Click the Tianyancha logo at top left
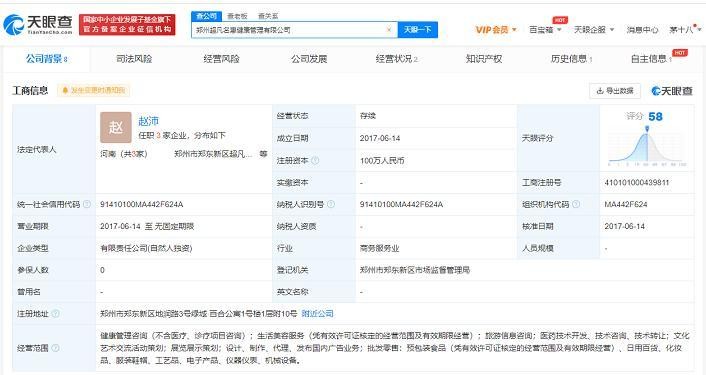Viewport: 706px width, 375px height. [38, 24]
